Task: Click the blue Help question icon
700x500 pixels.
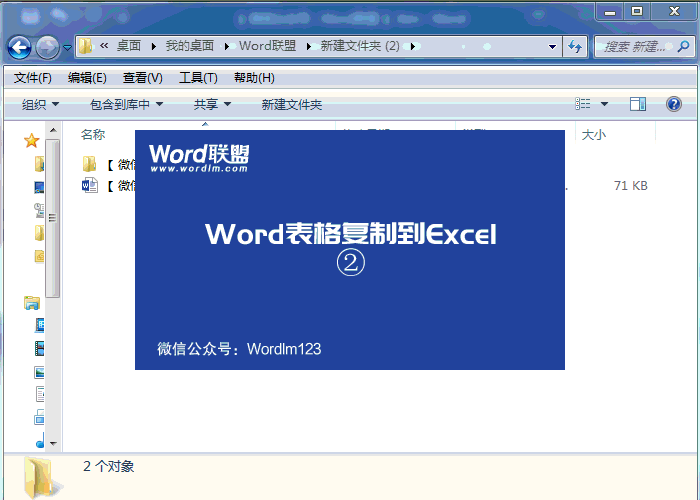Action: [674, 104]
